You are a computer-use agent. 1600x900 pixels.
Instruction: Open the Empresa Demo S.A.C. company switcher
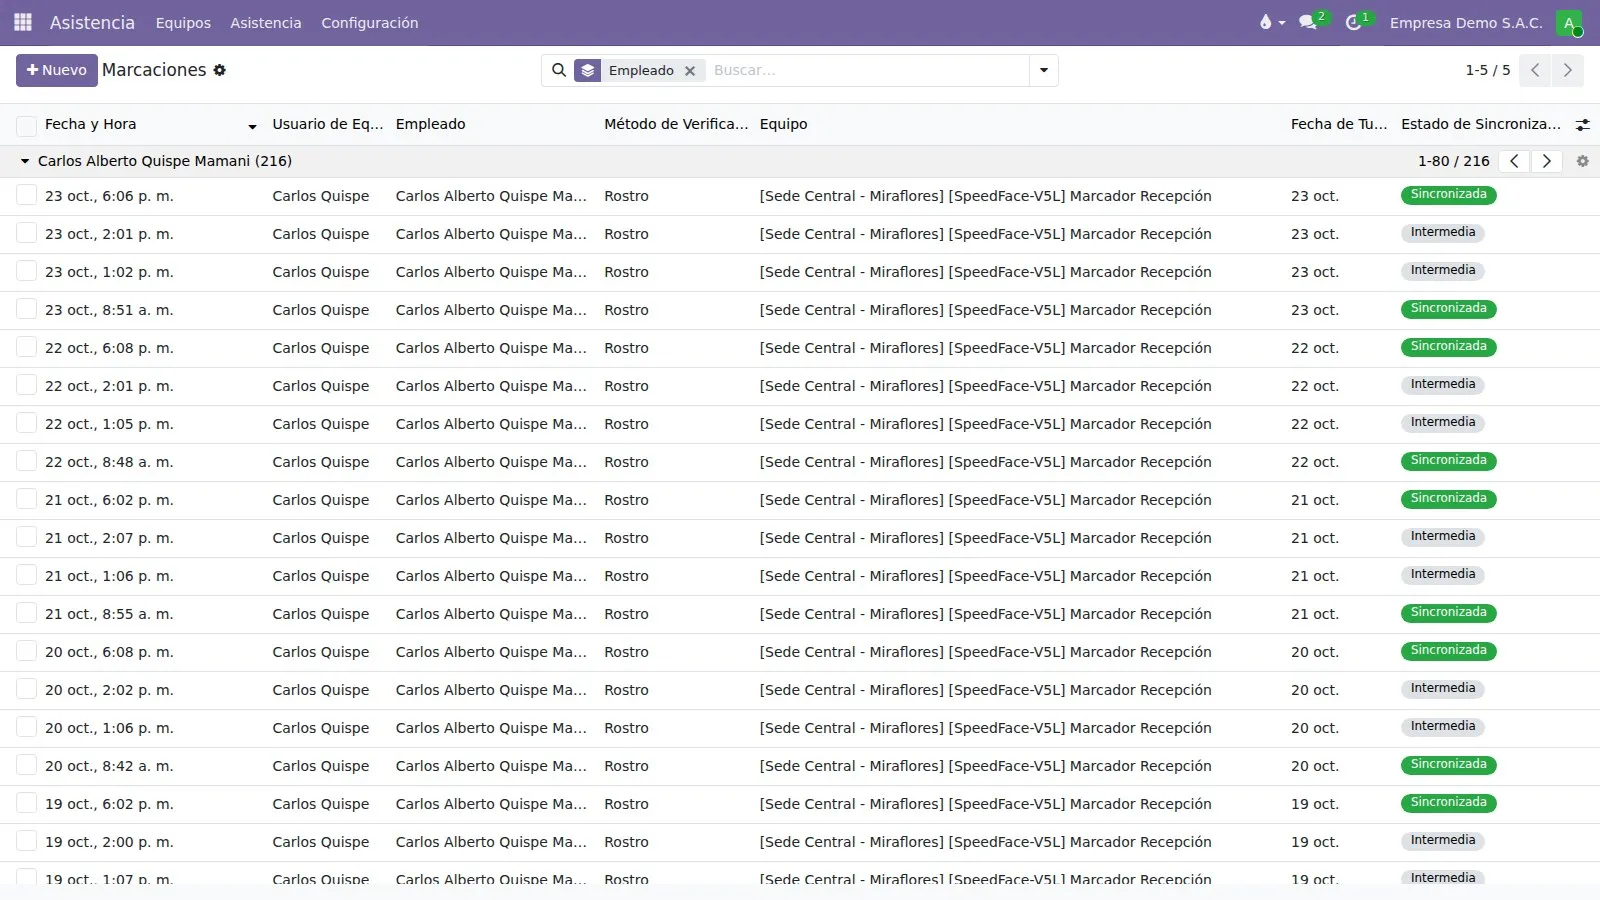click(x=1466, y=22)
